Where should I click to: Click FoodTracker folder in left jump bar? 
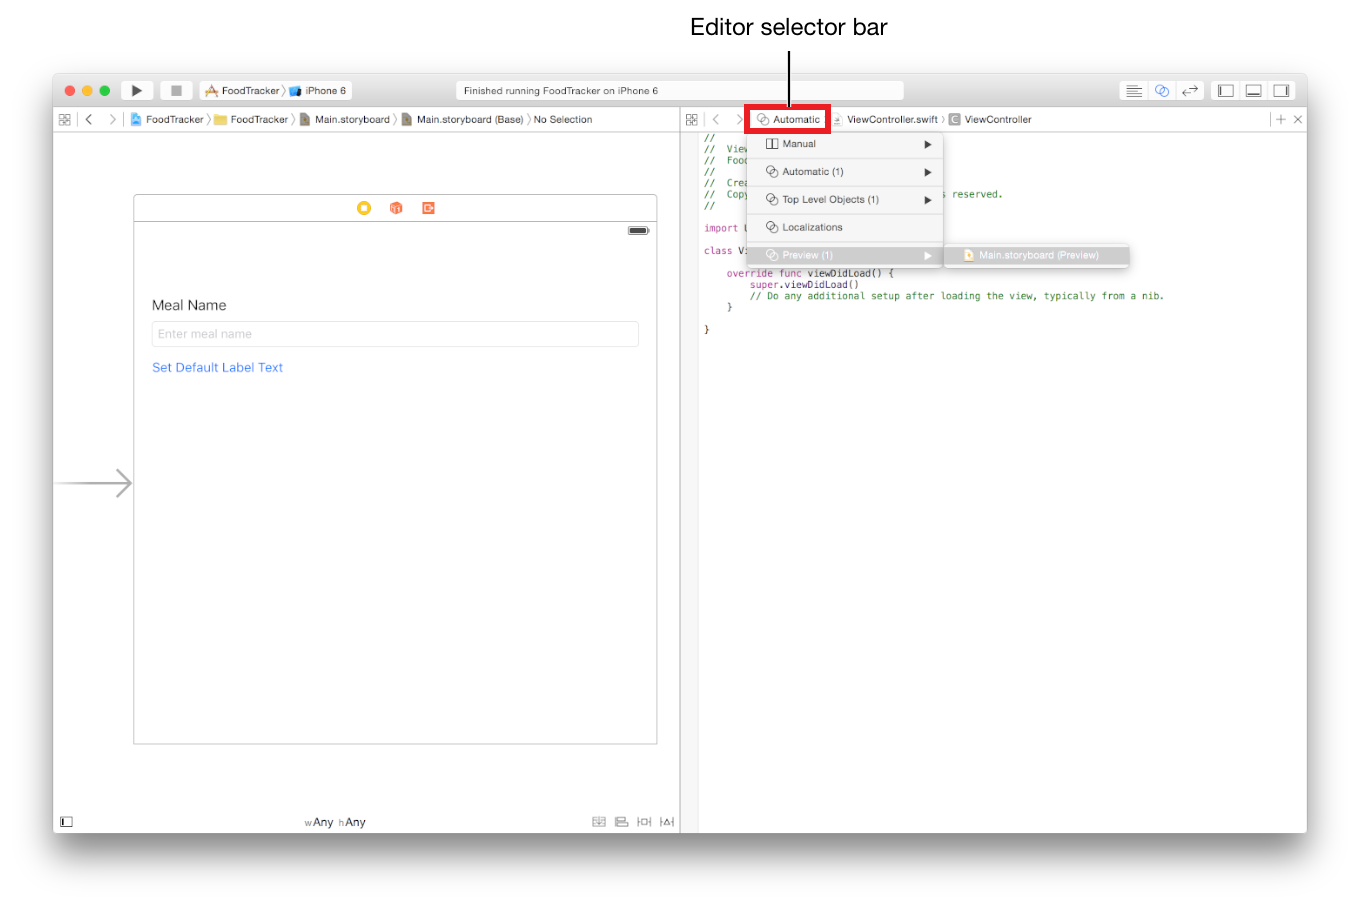click(251, 119)
